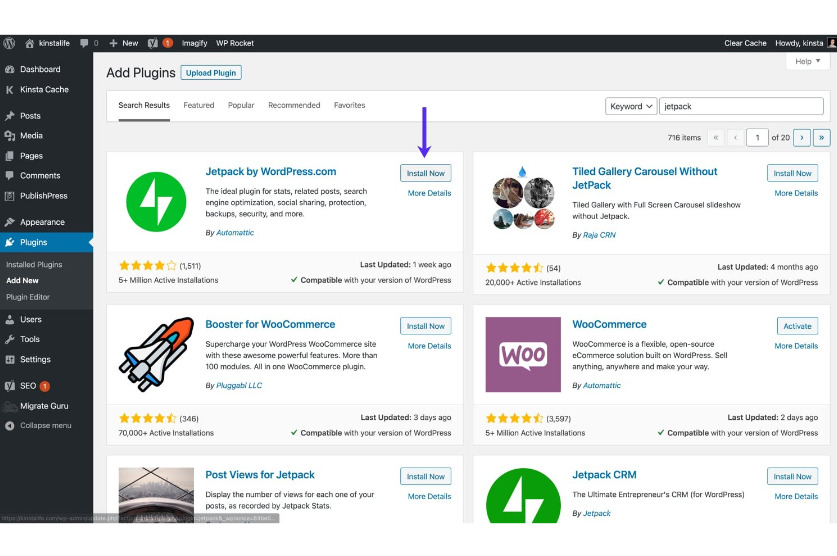Install the Jetpack by WordPress.com plugin

click(x=425, y=173)
